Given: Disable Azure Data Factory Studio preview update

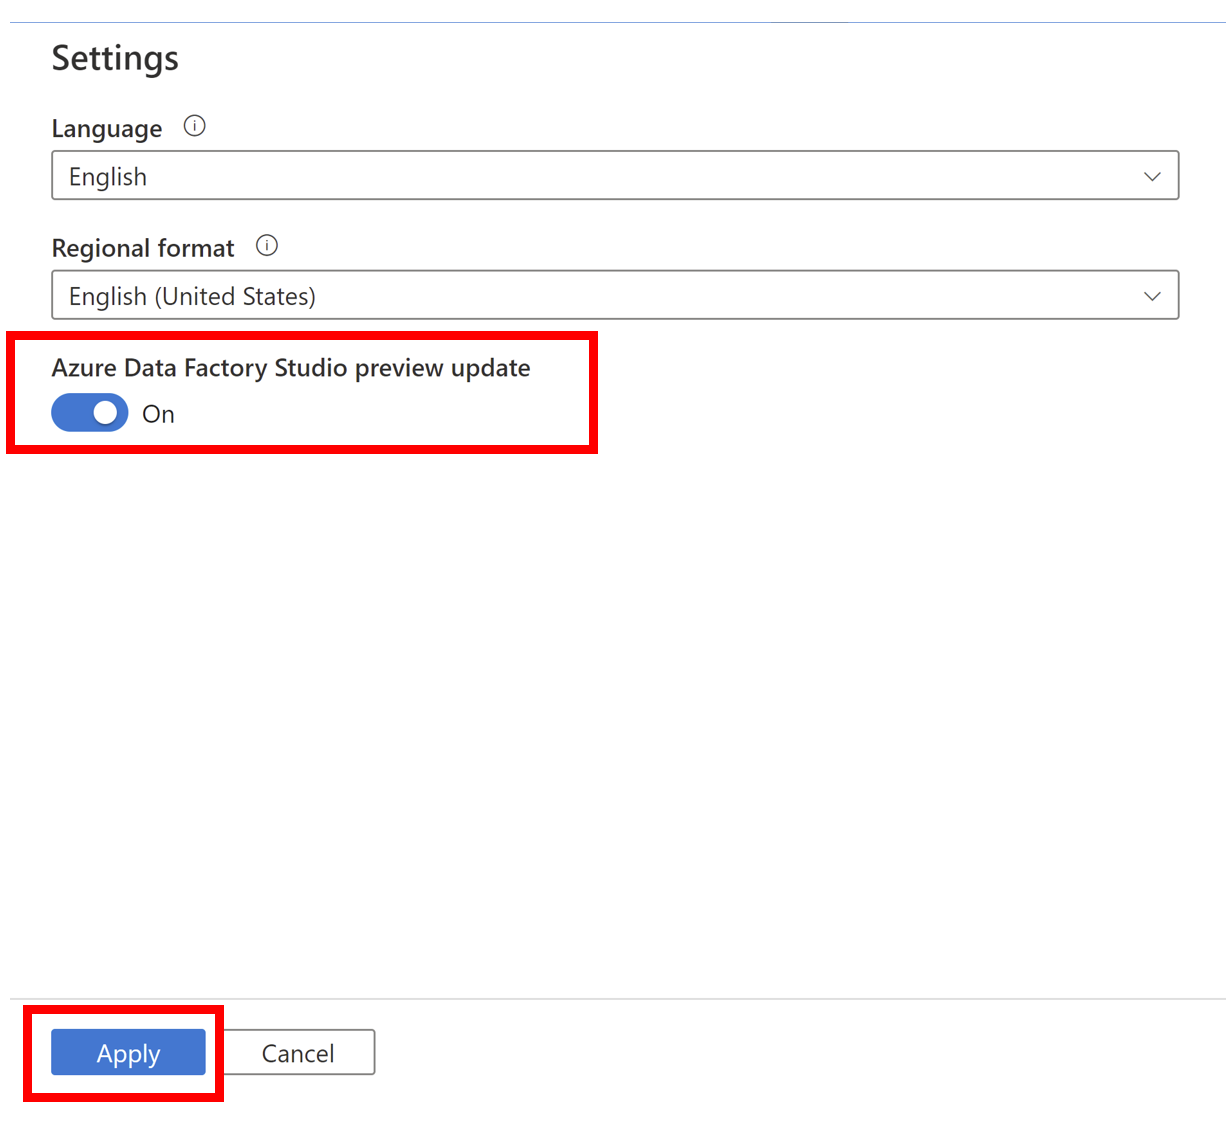Looking at the screenshot, I should coord(90,413).
